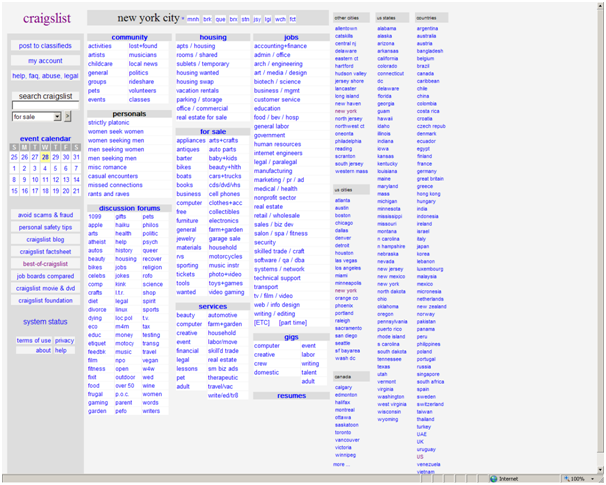
Task: Click 'accounting+finance' jobs link
Action: click(x=280, y=46)
